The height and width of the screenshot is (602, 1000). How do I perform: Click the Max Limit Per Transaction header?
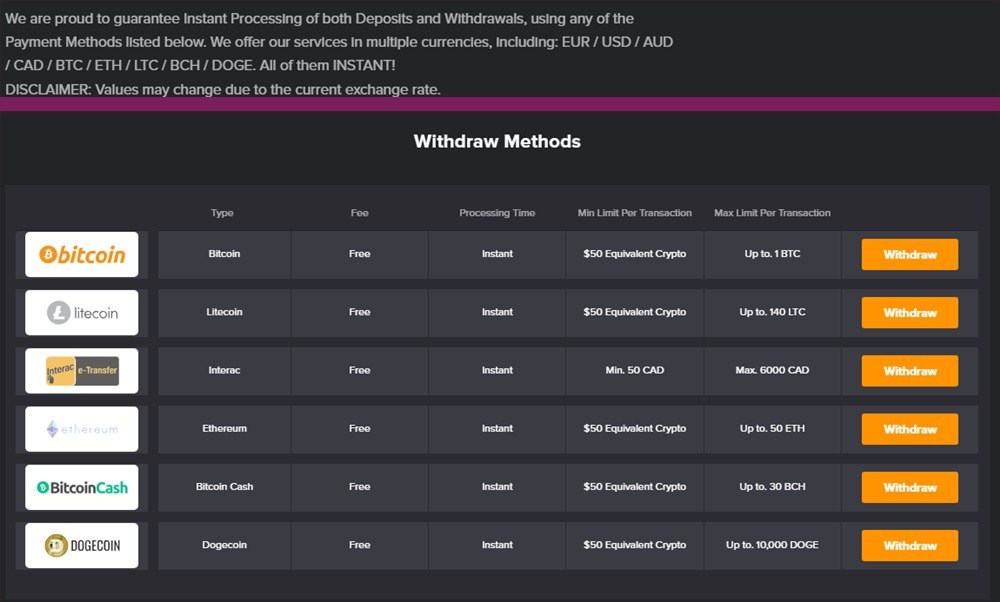pos(772,213)
